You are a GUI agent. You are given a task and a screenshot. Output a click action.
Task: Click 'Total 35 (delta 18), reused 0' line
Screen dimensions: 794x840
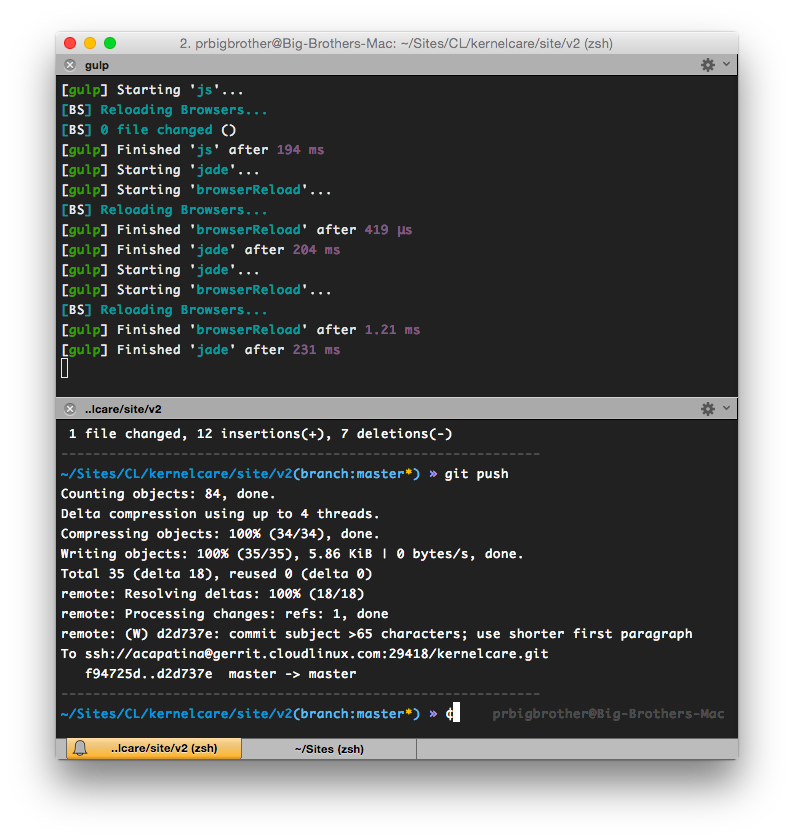point(216,574)
